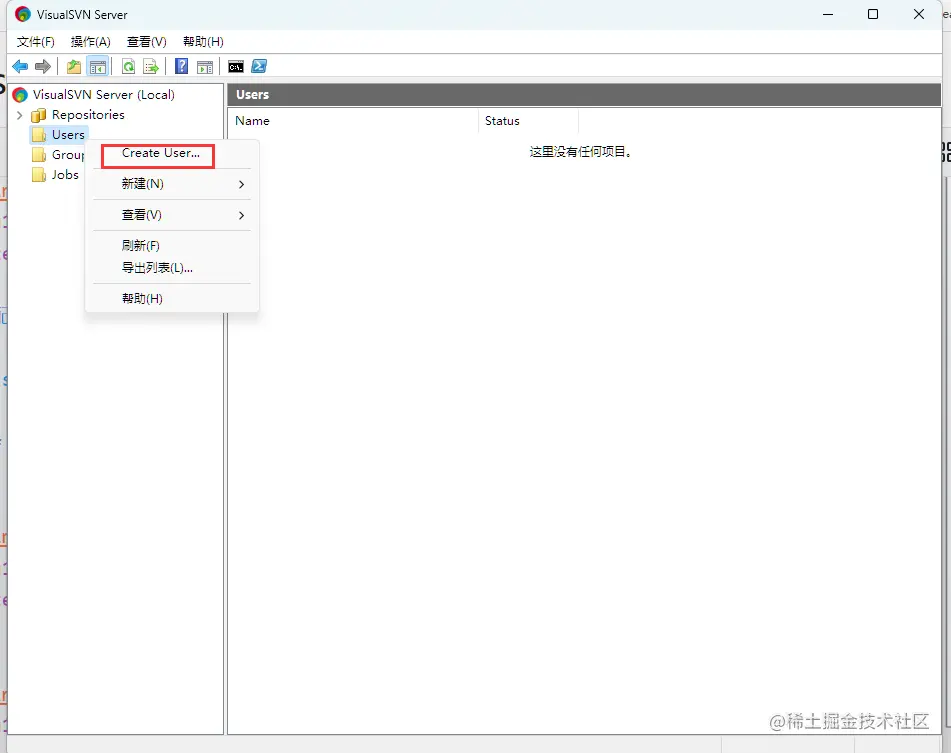Click the VisualSVN Server logo in the title bar
This screenshot has height=753, width=951.
(22, 14)
